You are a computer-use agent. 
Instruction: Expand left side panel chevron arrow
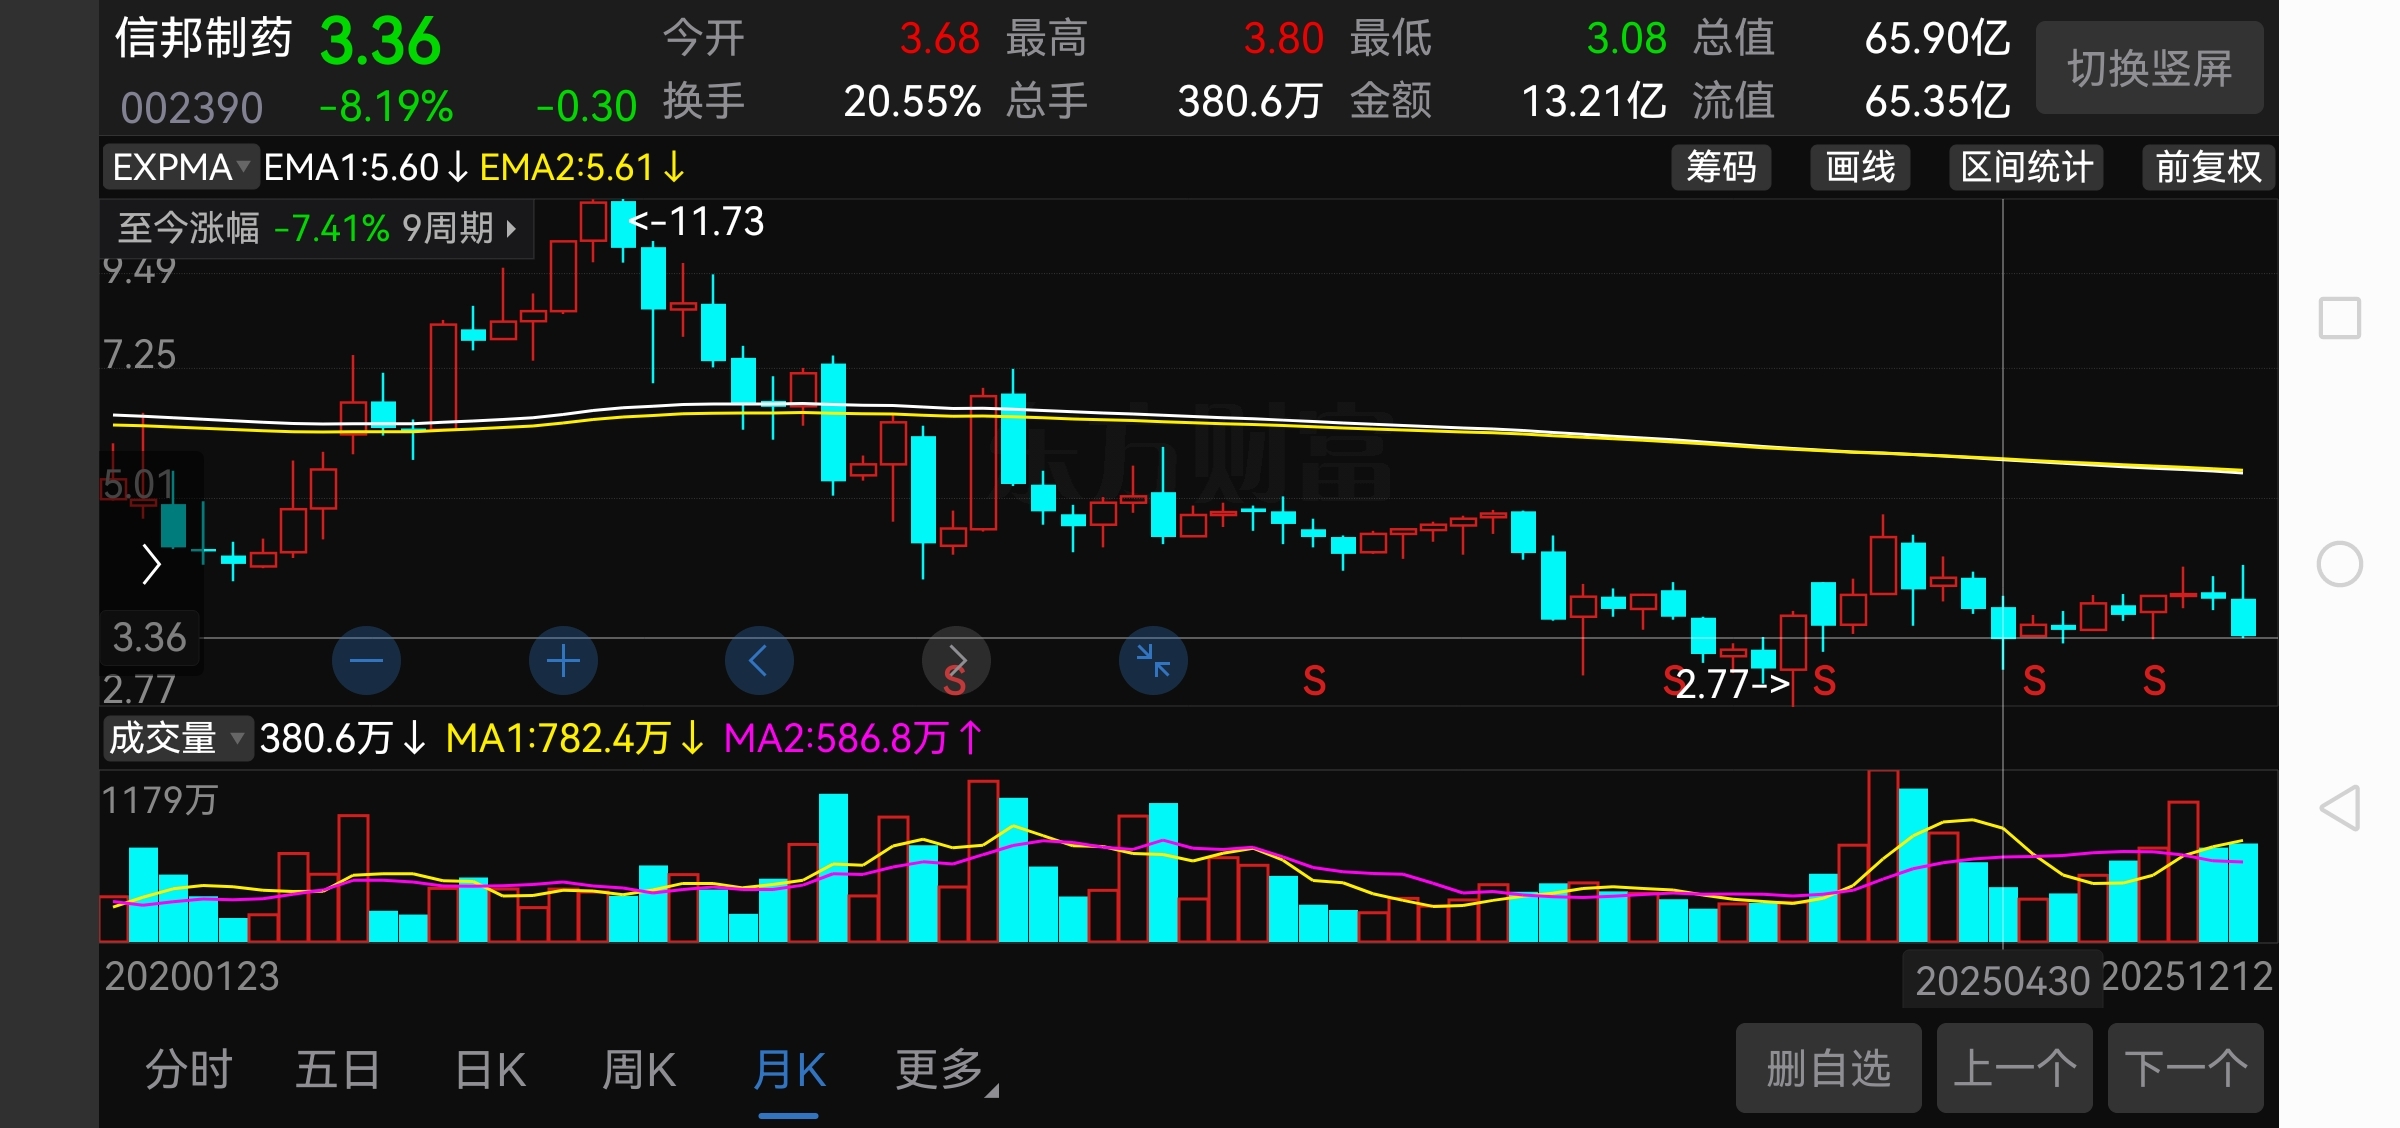tap(151, 564)
